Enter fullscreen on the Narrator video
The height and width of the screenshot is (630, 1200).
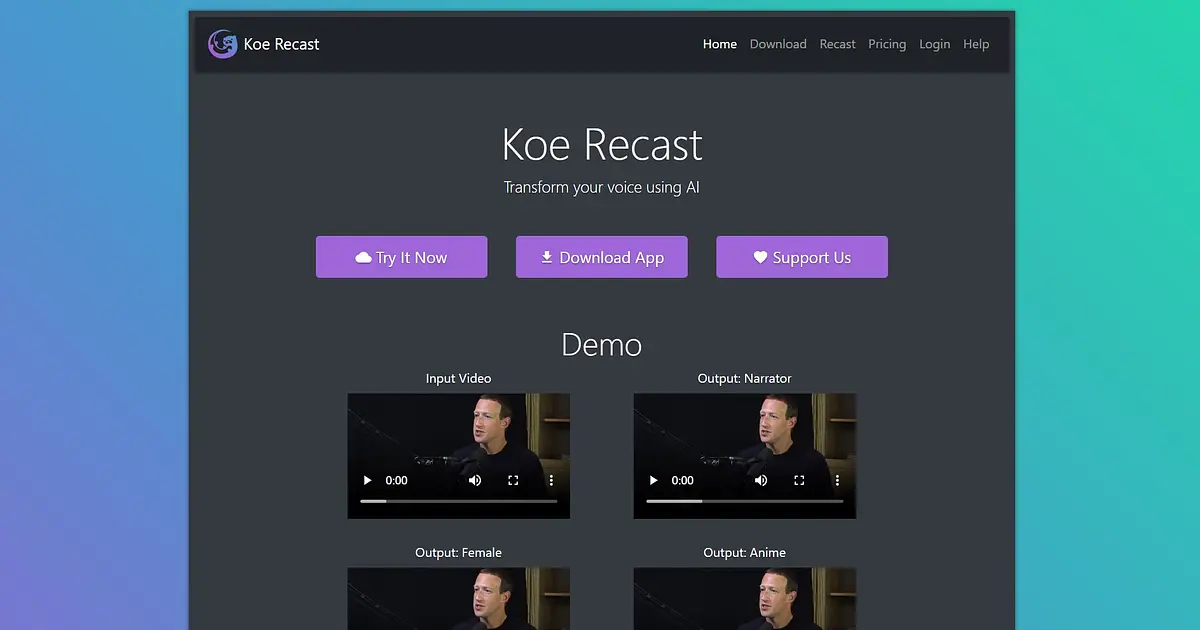coord(799,480)
